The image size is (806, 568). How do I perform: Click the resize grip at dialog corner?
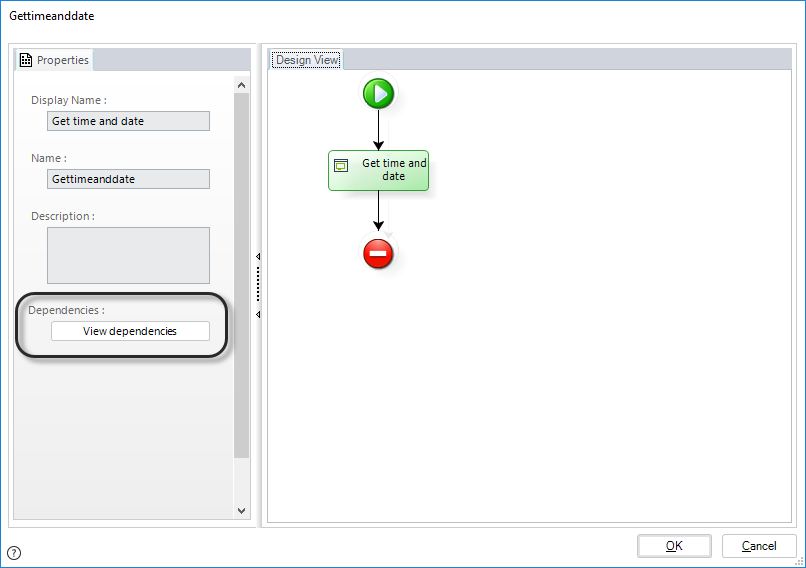click(800, 562)
